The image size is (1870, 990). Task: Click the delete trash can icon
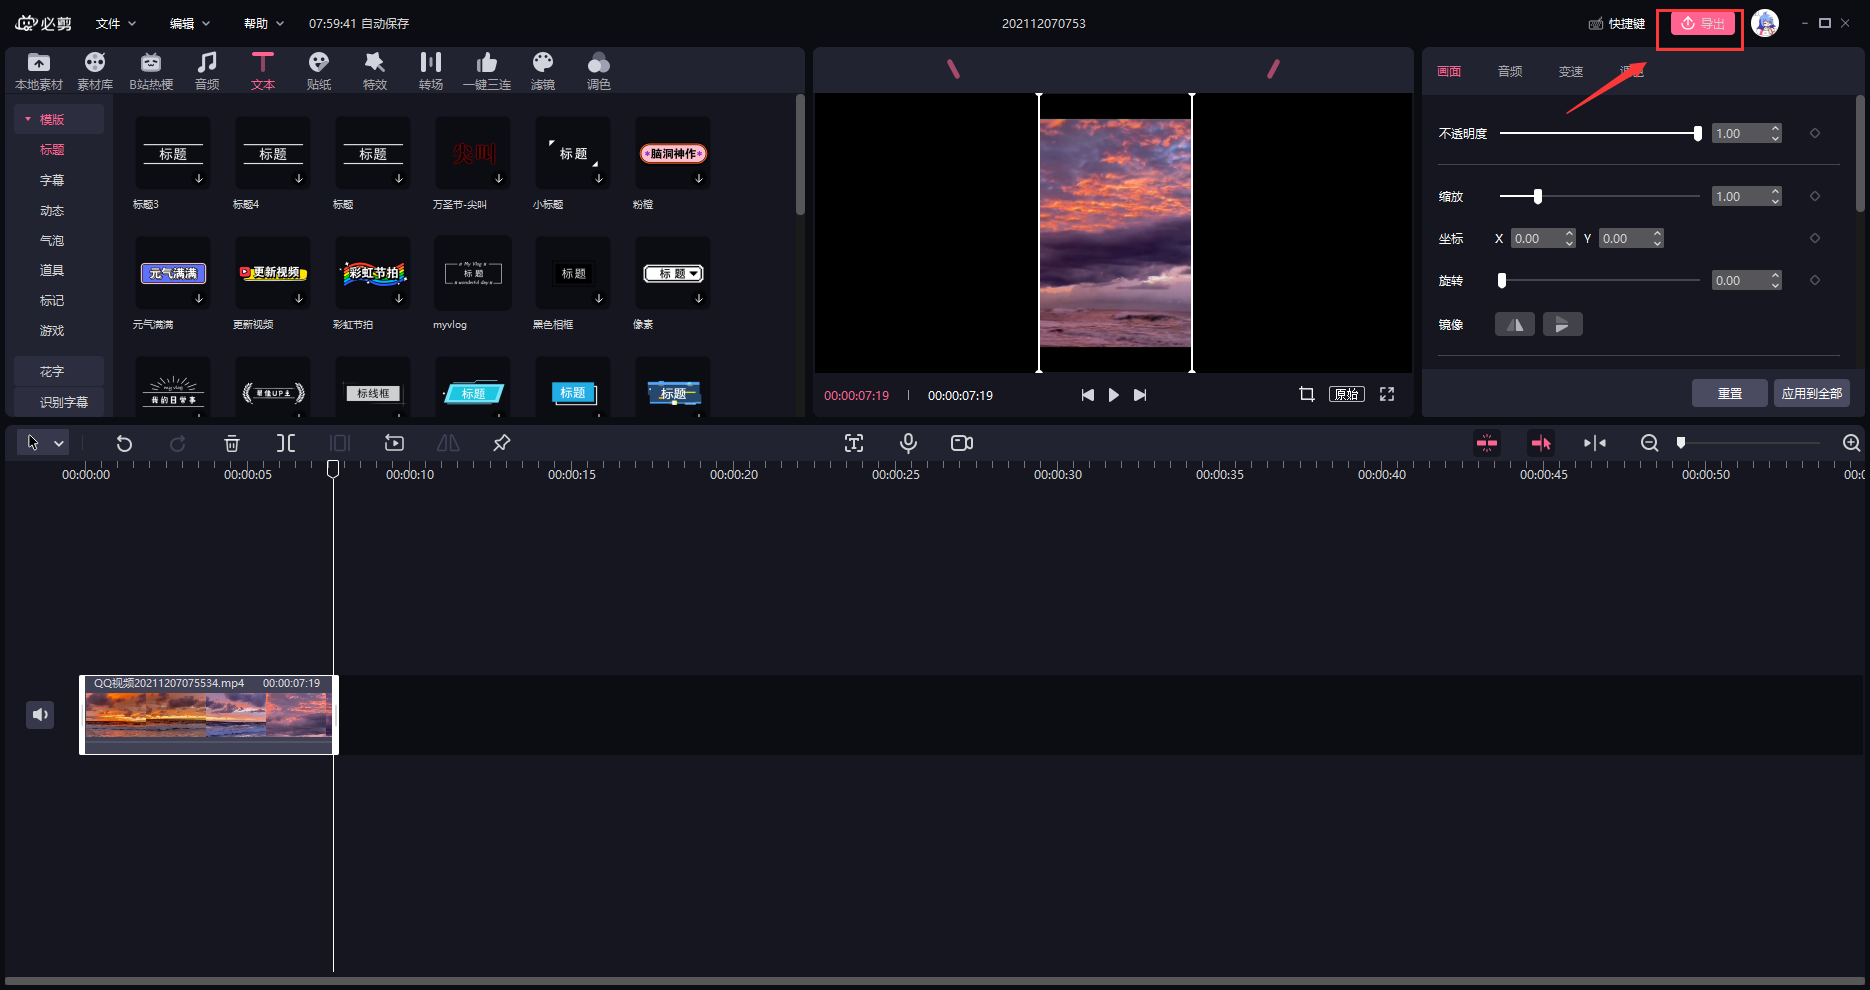click(x=232, y=443)
